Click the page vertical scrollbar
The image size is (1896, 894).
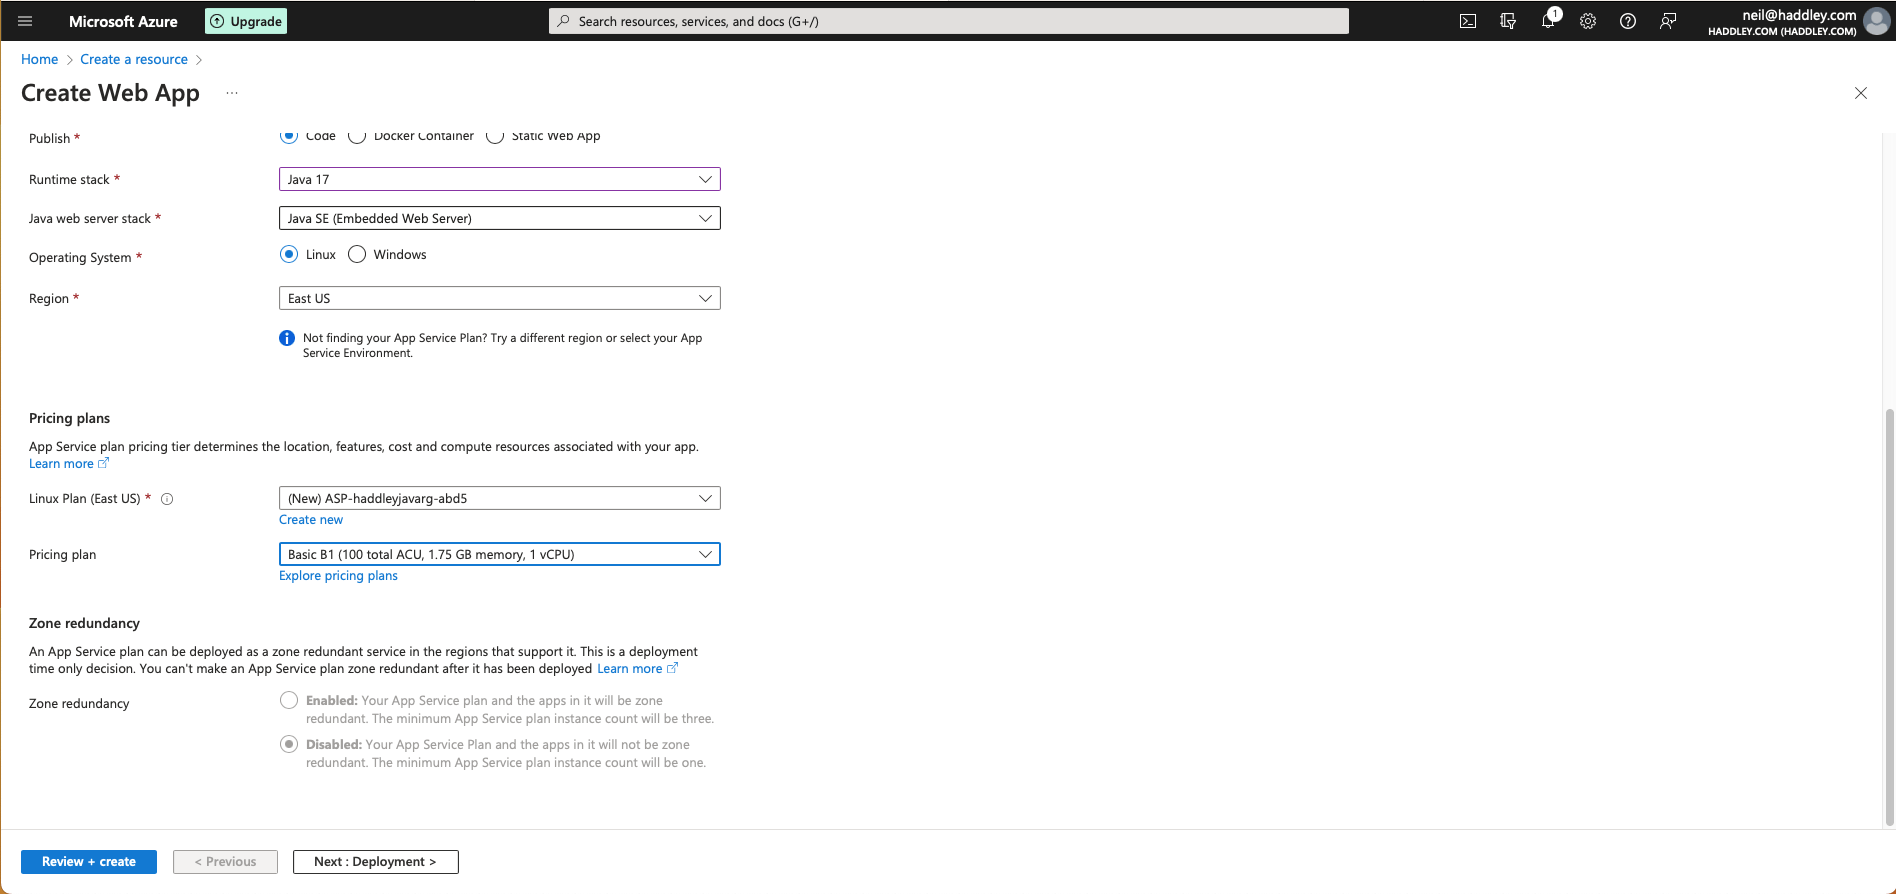[1889, 617]
